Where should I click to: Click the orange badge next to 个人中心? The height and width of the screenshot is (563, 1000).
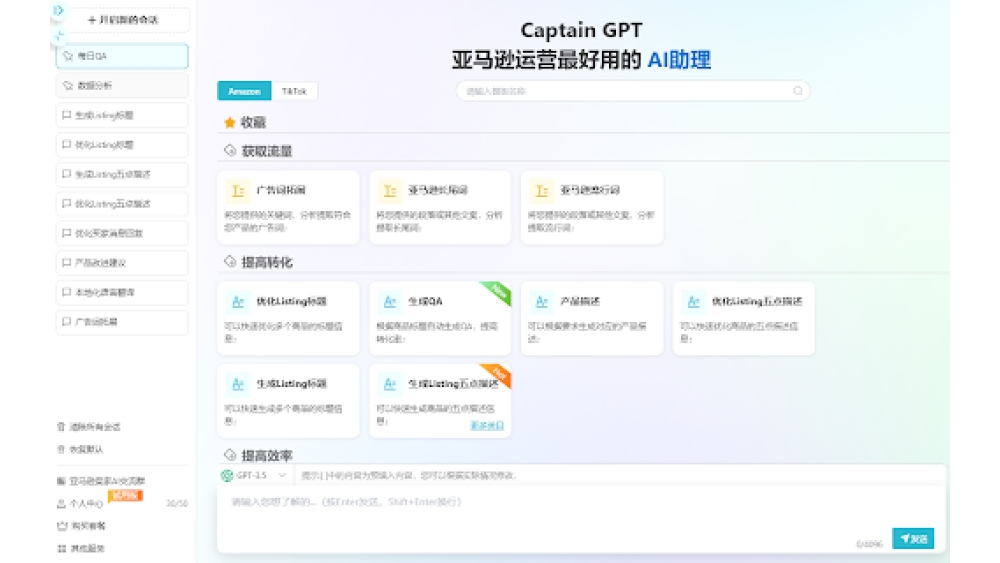[x=125, y=495]
